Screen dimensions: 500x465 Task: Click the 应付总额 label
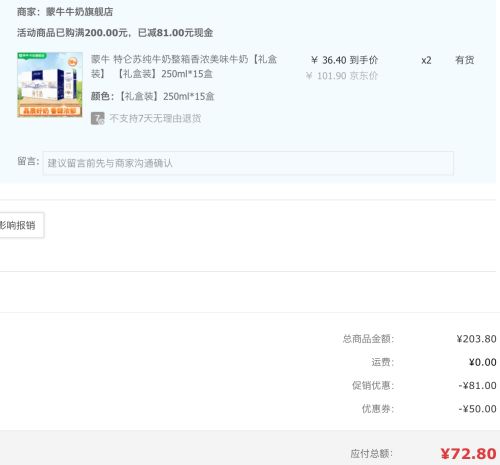point(372,454)
